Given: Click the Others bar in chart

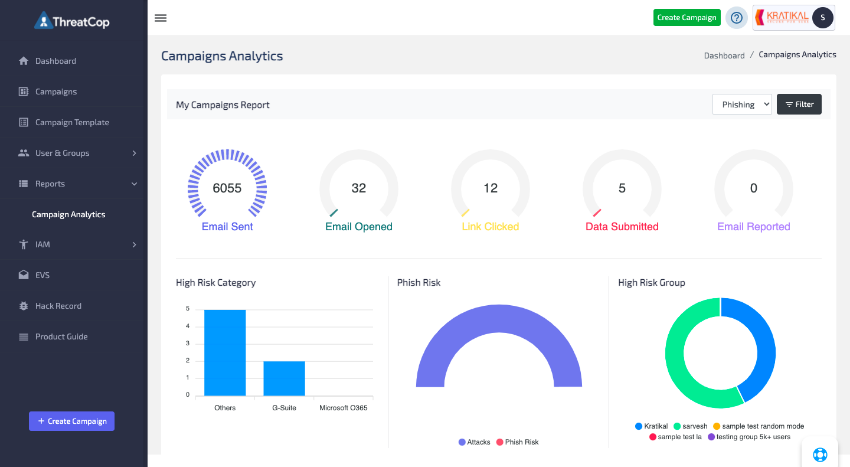Looking at the screenshot, I should (x=225, y=352).
